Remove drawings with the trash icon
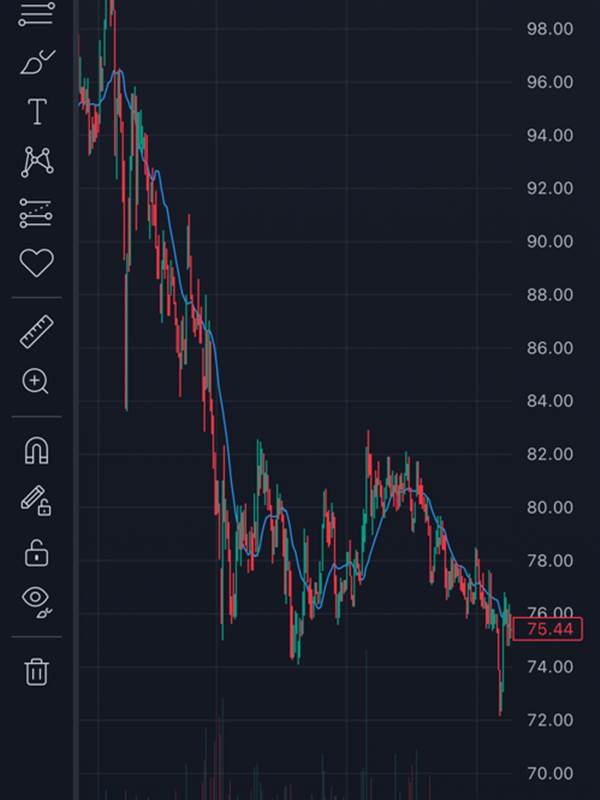 pos(37,671)
